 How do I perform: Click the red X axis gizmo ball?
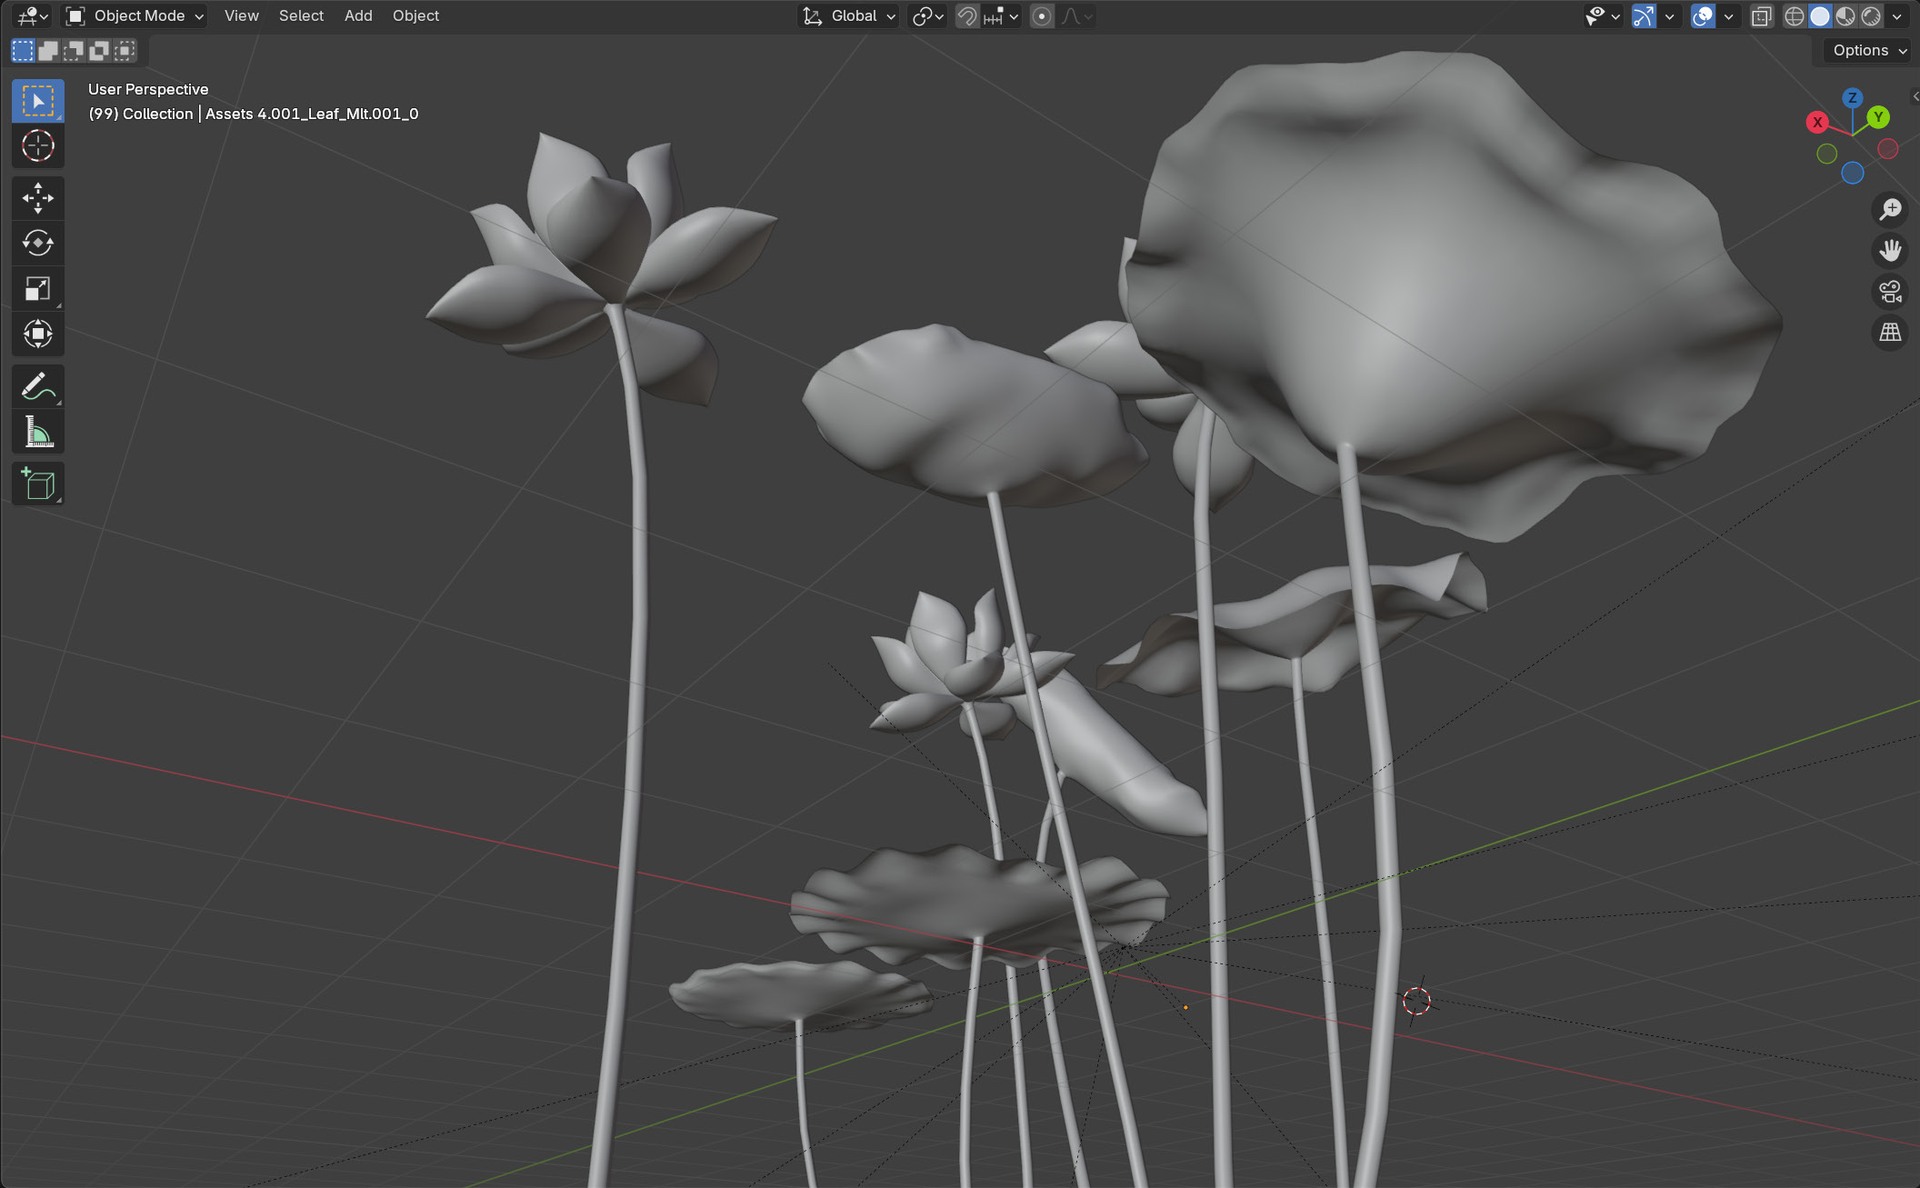tap(1817, 122)
